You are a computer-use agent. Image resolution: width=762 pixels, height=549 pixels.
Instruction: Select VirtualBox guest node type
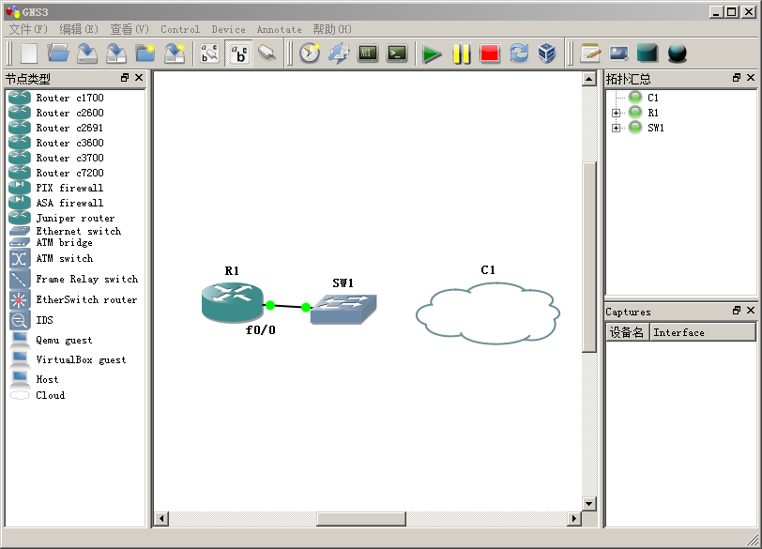tap(81, 360)
